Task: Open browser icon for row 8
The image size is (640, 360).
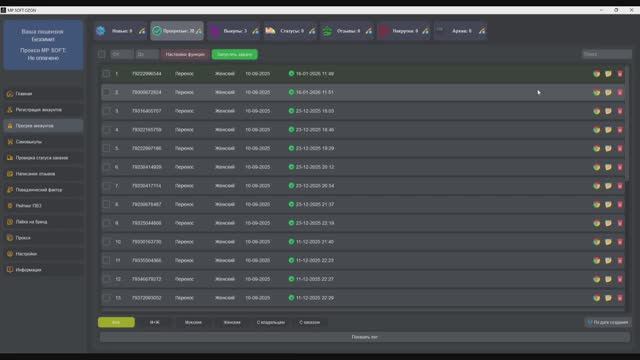Action: pyautogui.click(x=597, y=204)
